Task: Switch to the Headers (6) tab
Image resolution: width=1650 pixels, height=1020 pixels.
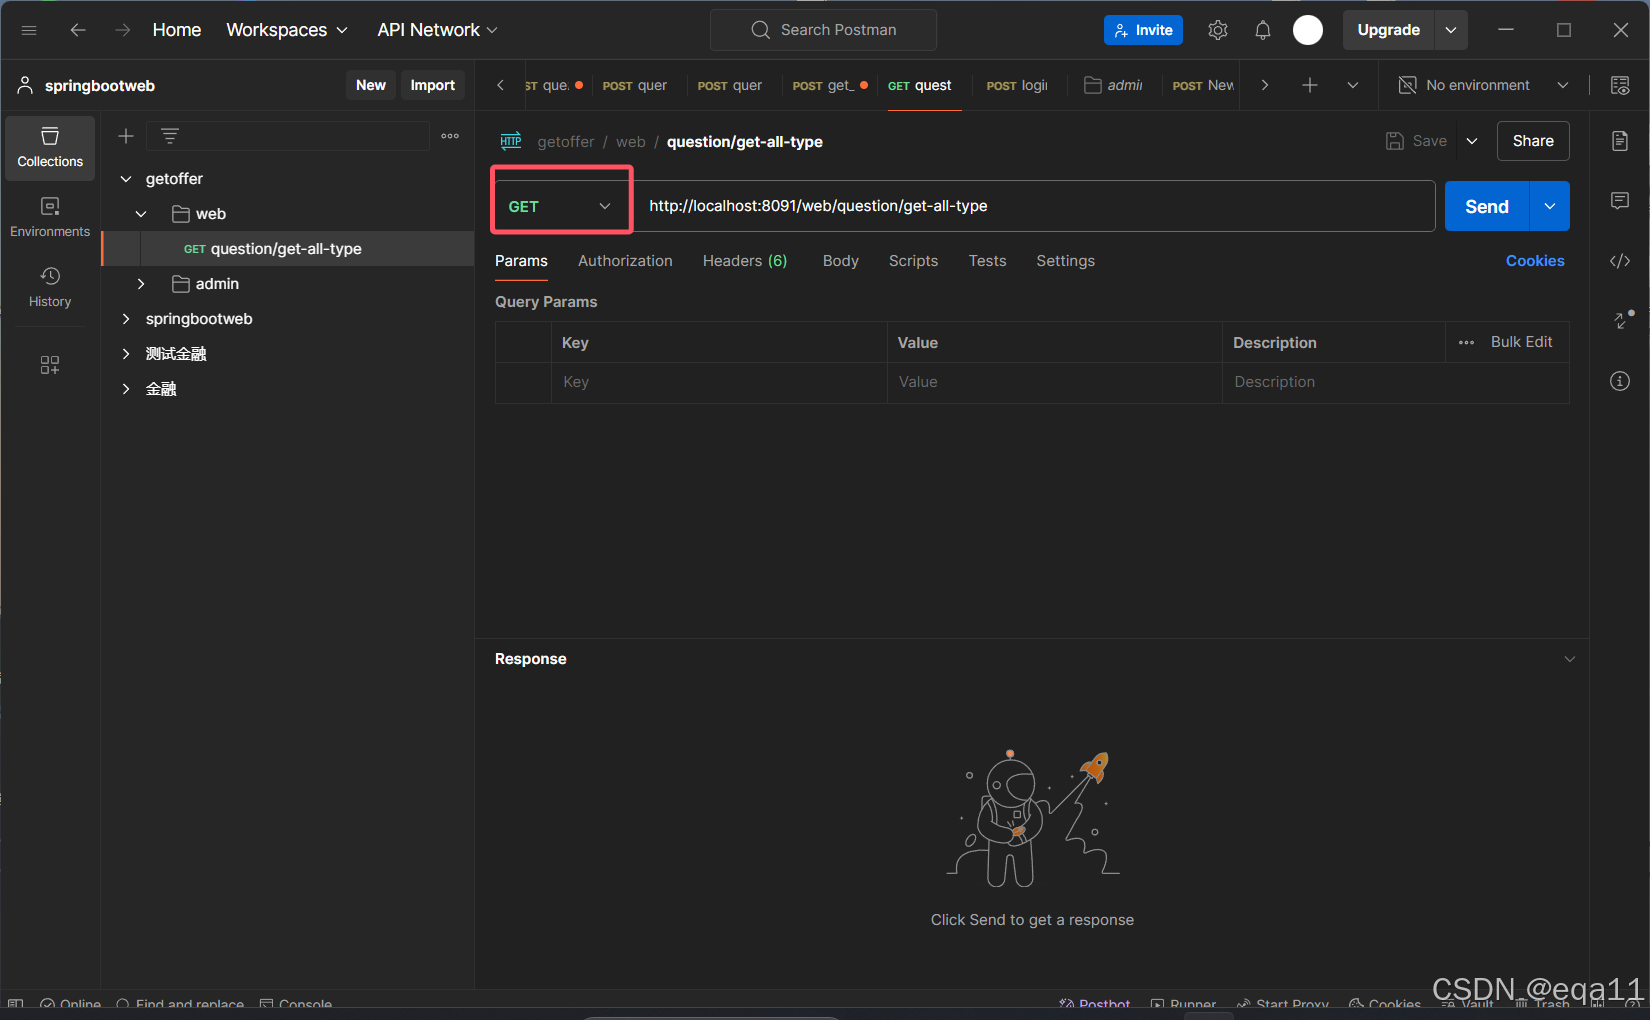Action: pyautogui.click(x=744, y=261)
